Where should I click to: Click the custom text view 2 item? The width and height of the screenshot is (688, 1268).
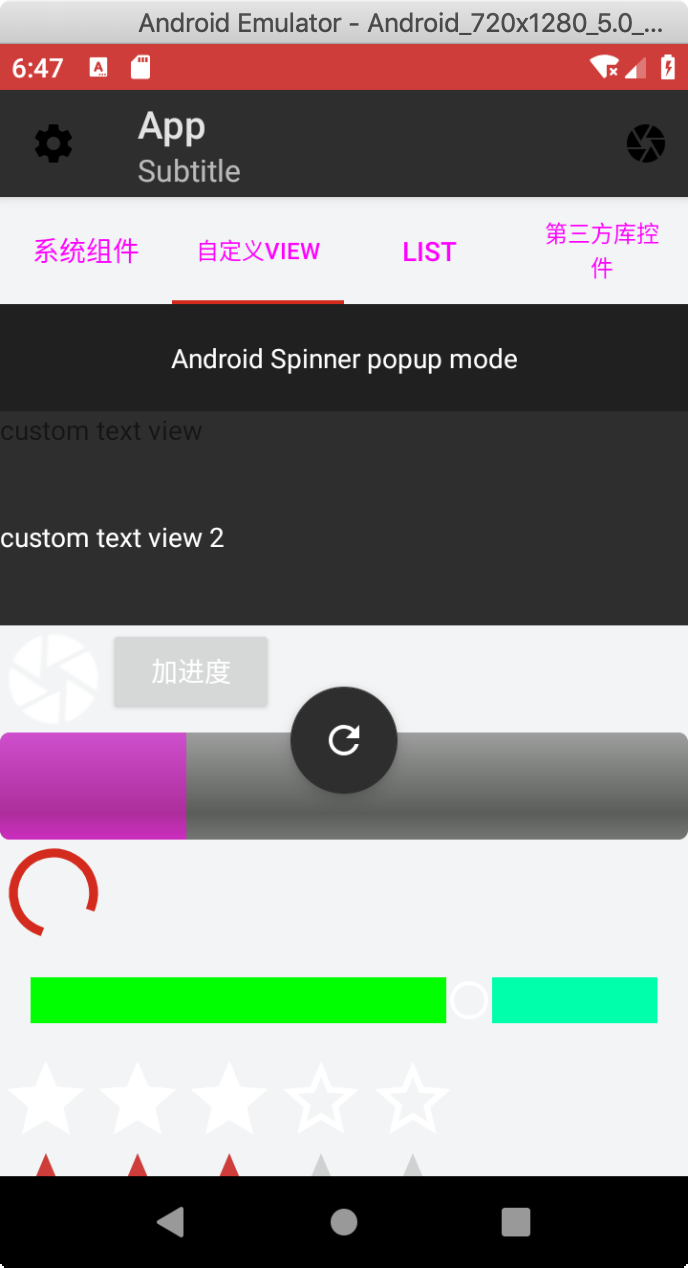click(x=114, y=538)
